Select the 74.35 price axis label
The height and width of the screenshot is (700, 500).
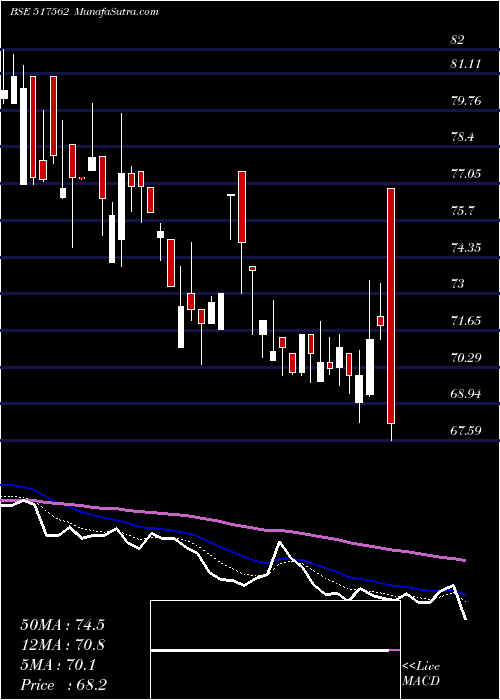tap(466, 247)
